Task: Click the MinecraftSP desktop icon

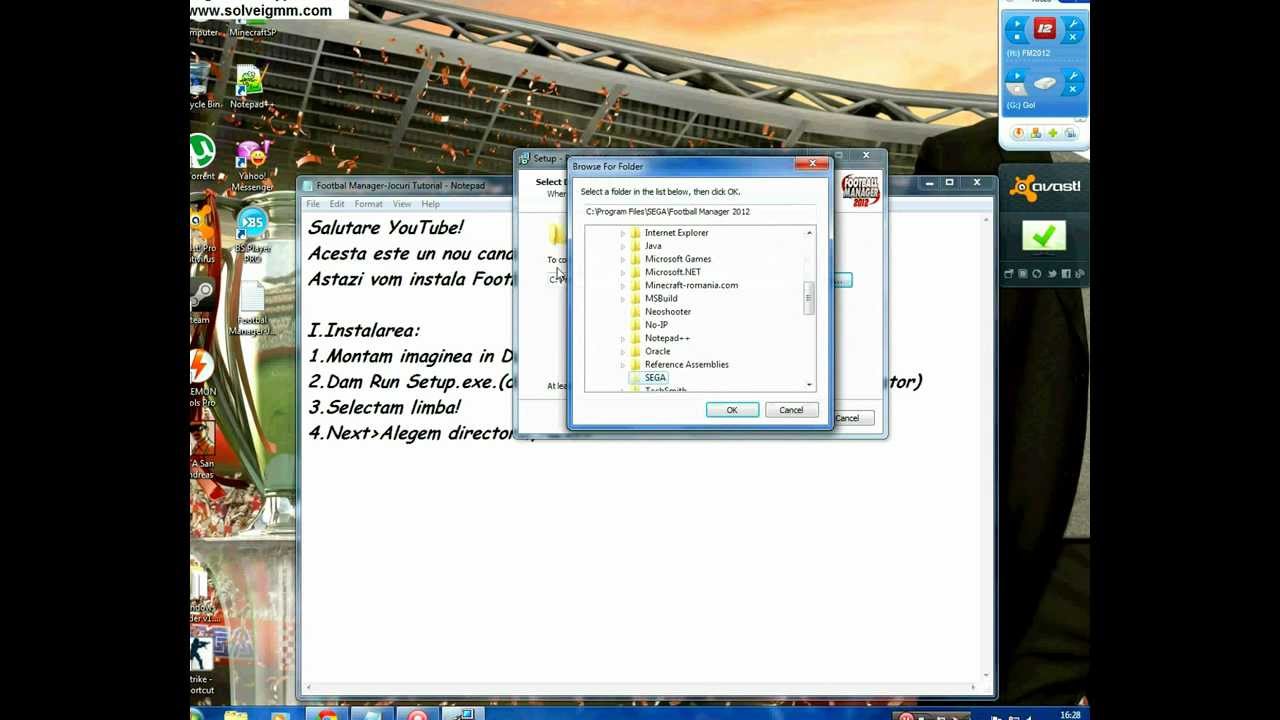Action: click(252, 26)
